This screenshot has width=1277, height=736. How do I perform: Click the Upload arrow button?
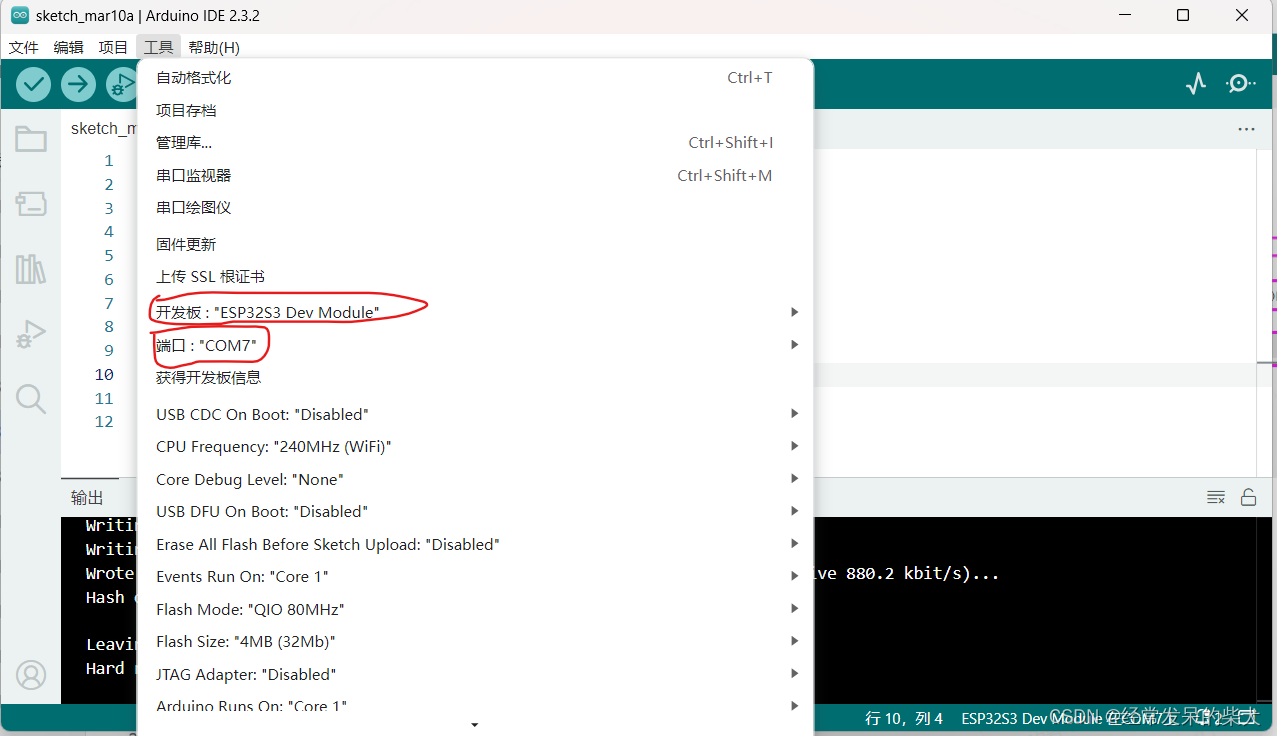(x=78, y=84)
